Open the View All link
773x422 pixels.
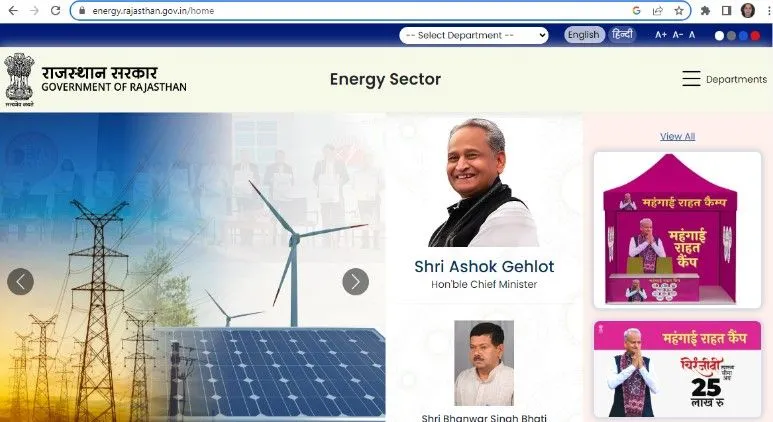(x=677, y=137)
